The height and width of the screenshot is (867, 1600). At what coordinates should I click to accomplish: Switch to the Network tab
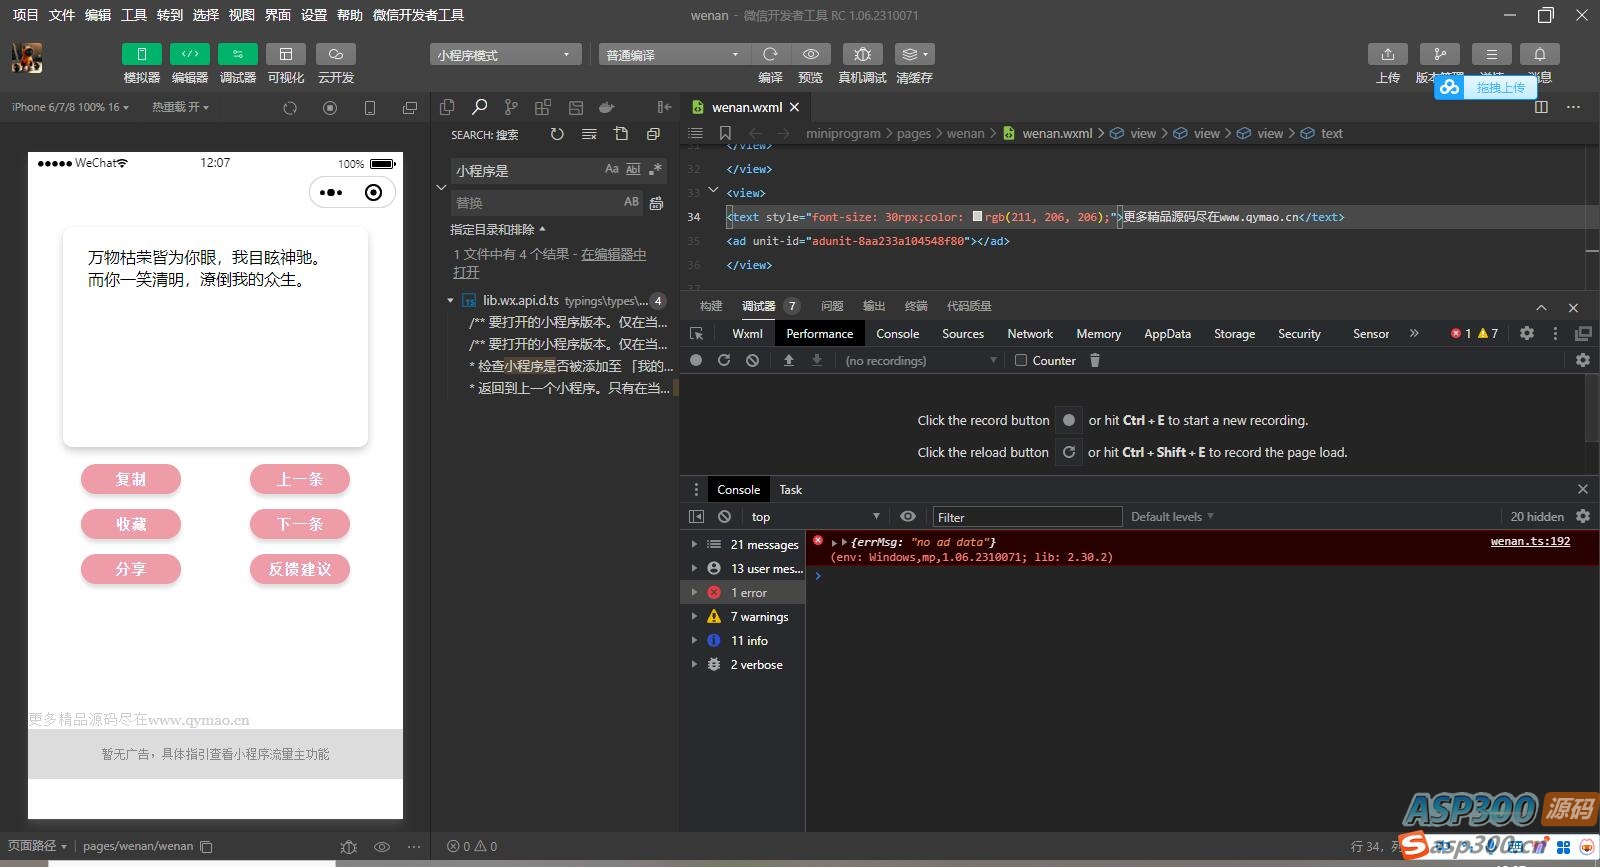(1029, 334)
